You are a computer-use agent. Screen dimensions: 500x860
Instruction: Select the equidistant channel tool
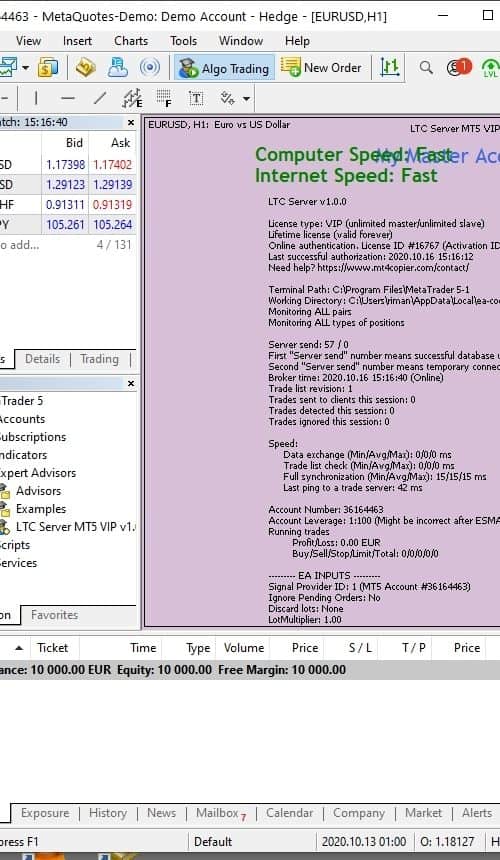click(x=132, y=98)
